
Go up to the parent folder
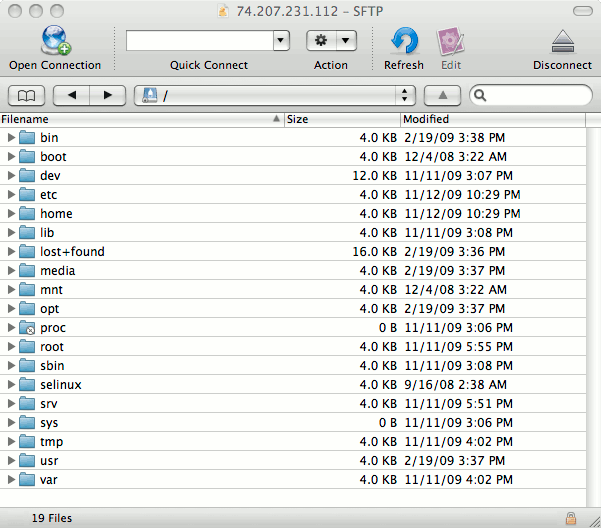click(443, 96)
